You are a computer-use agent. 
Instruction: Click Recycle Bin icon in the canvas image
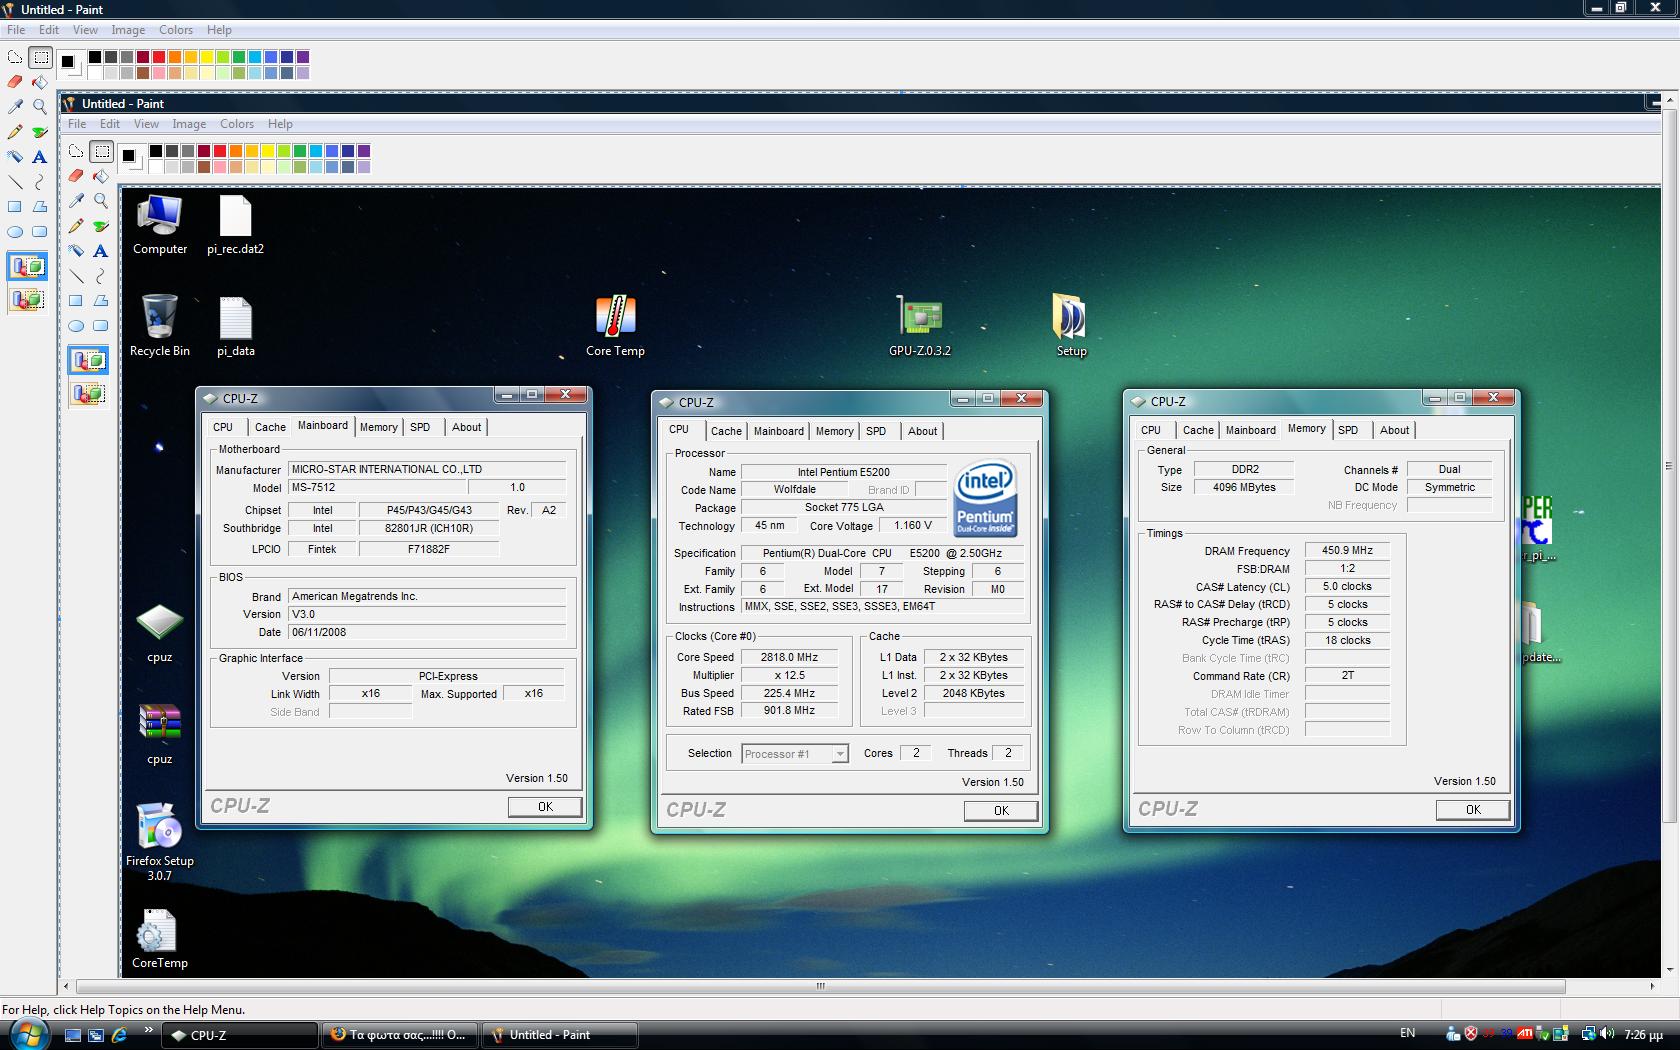(160, 326)
